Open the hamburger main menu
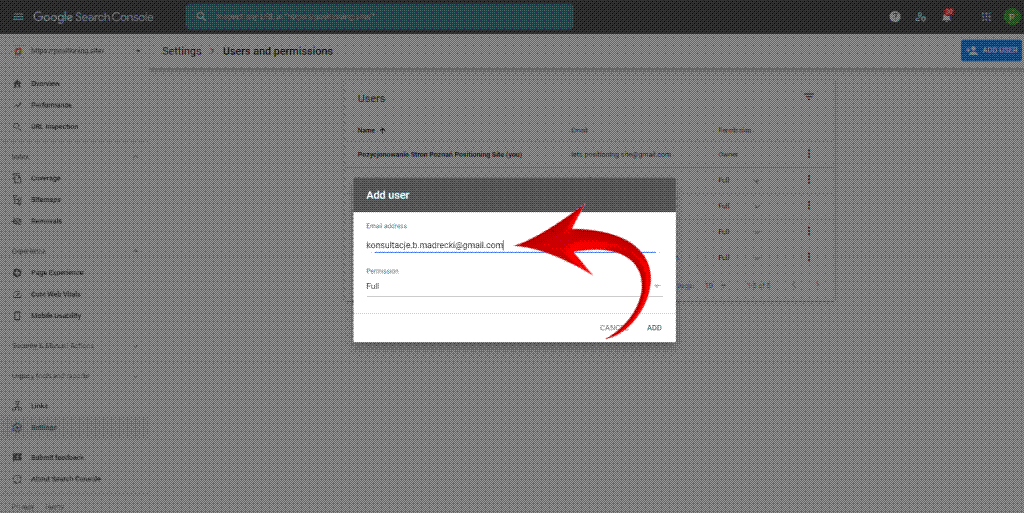1024x513 pixels. pos(18,16)
